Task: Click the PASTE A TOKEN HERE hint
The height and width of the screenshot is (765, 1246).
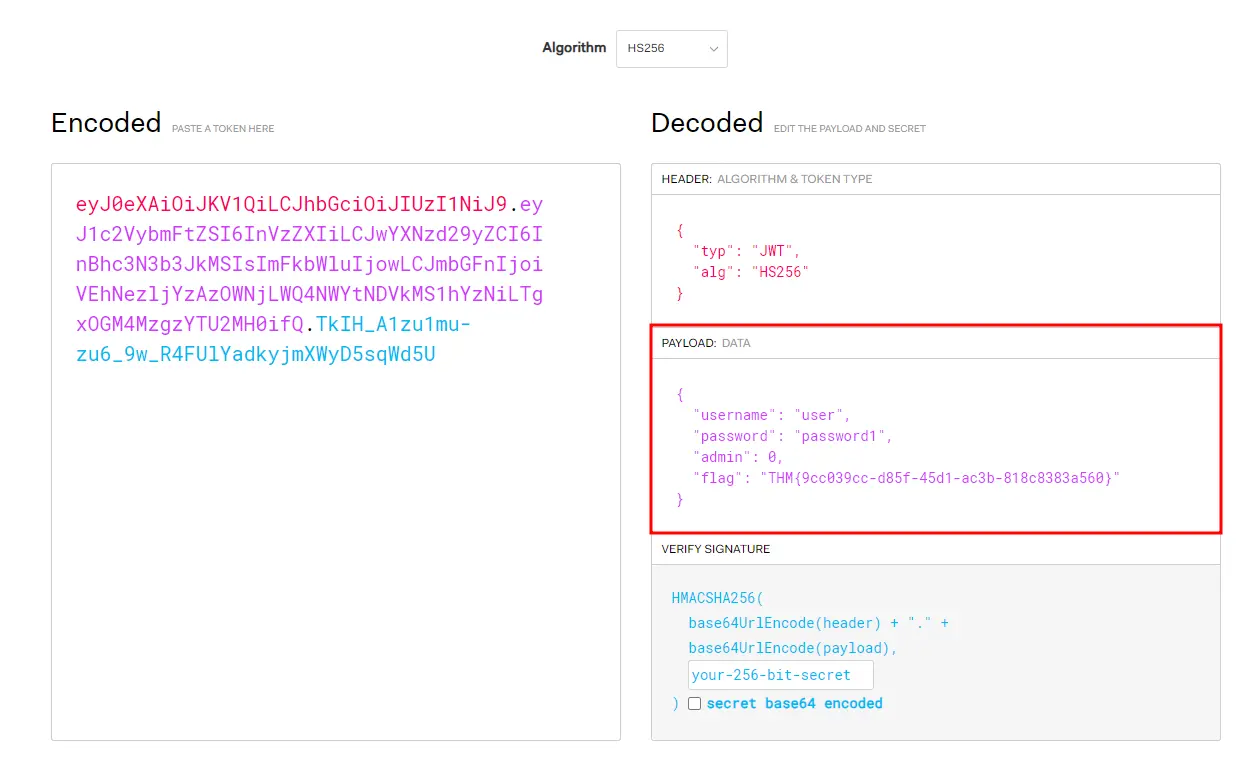Action: (x=223, y=129)
